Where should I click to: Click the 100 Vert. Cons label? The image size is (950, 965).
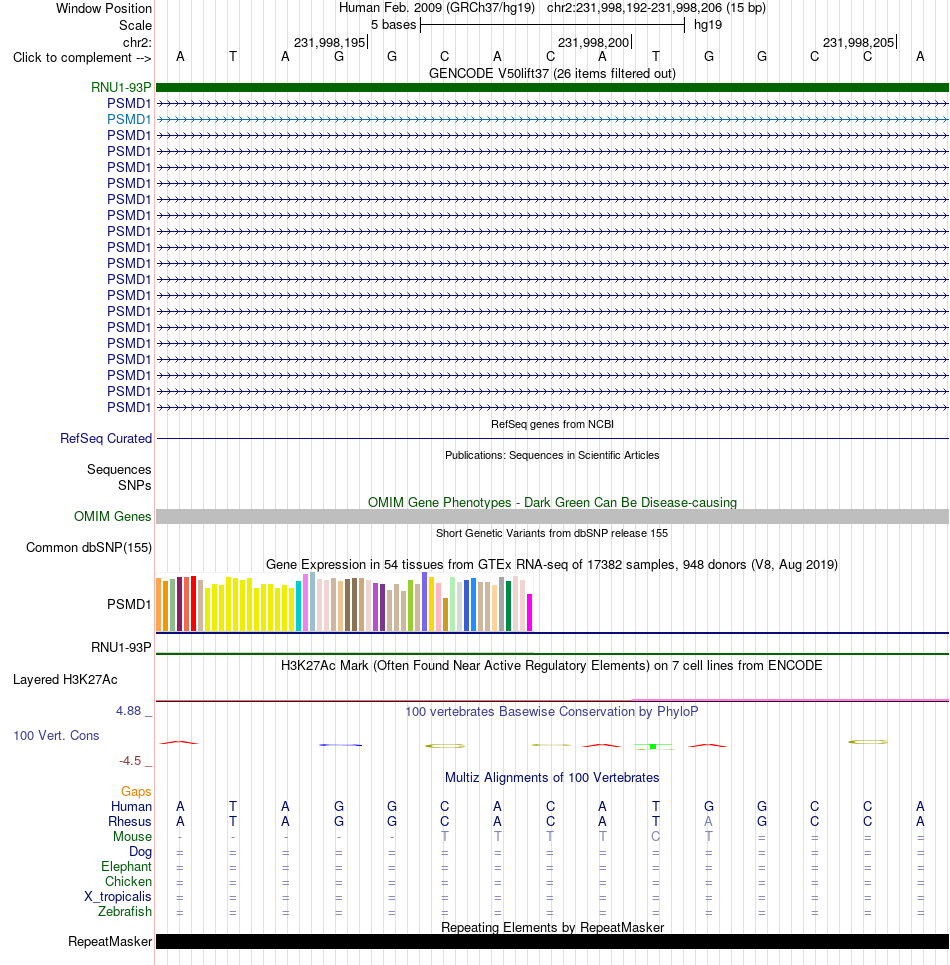pyautogui.click(x=56, y=735)
